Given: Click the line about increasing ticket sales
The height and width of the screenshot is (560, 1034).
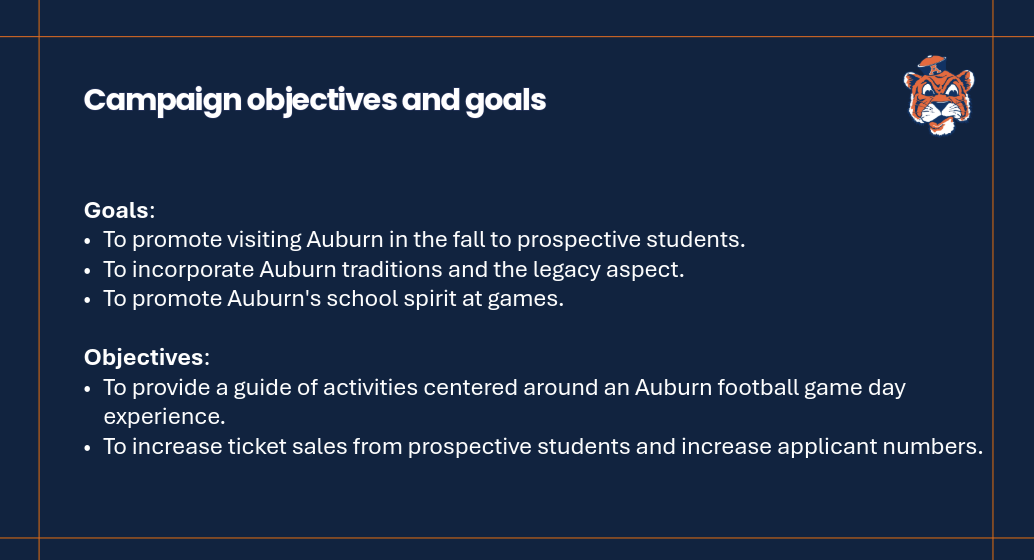Looking at the screenshot, I should pos(543,446).
